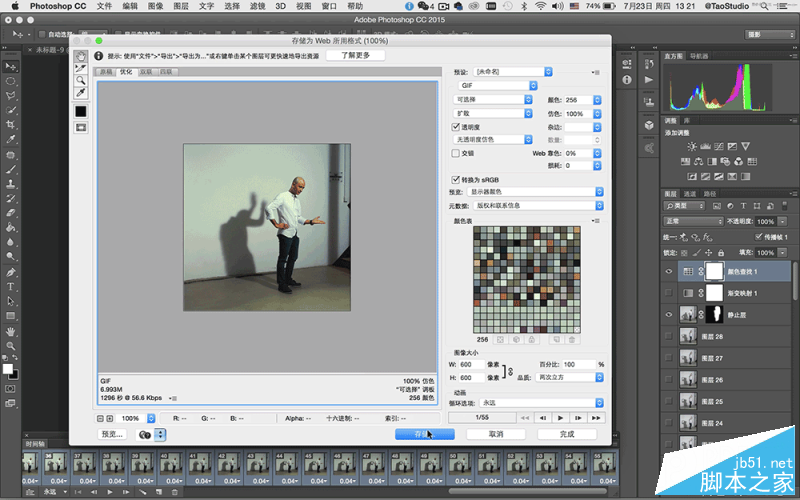Click the new color icon under color table
Viewport: 800px width, 500px height.
[x=557, y=340]
